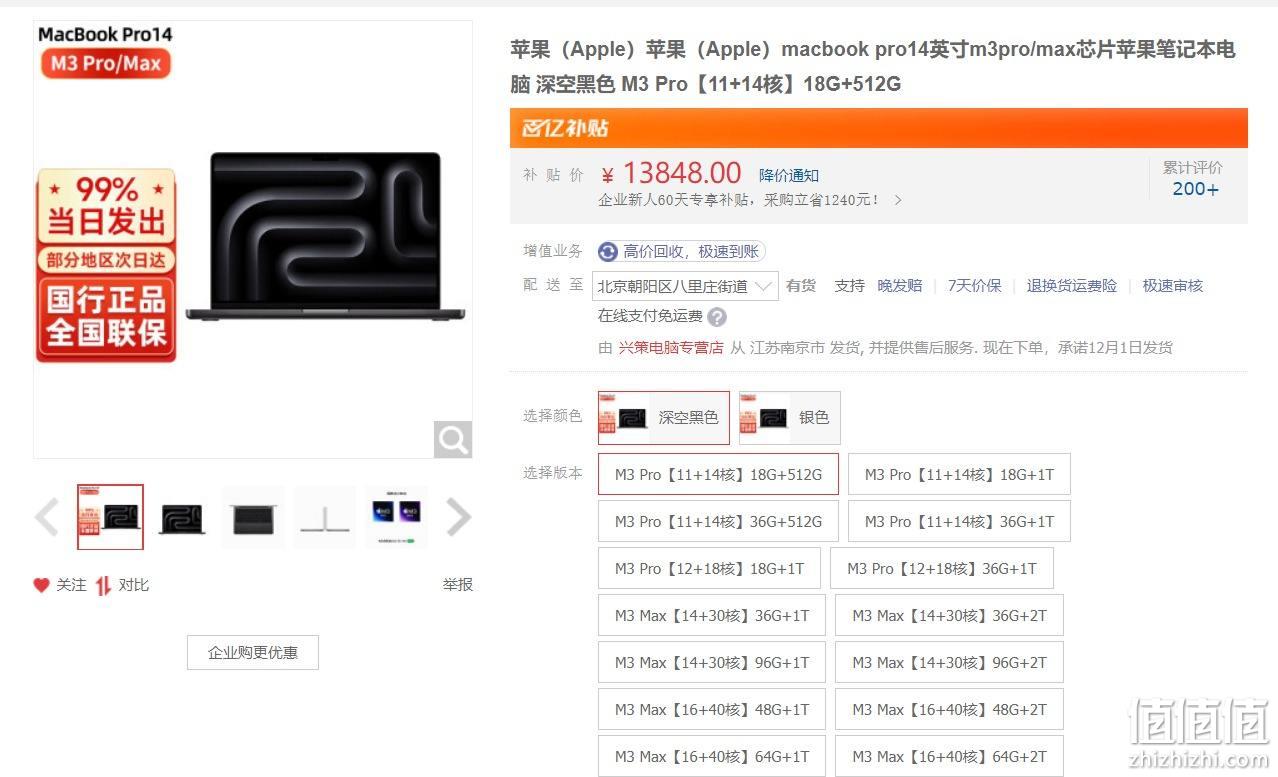This screenshot has height=777, width=1278.
Task: Click the 高价回收，极速到账 service button
Action: click(x=682, y=252)
